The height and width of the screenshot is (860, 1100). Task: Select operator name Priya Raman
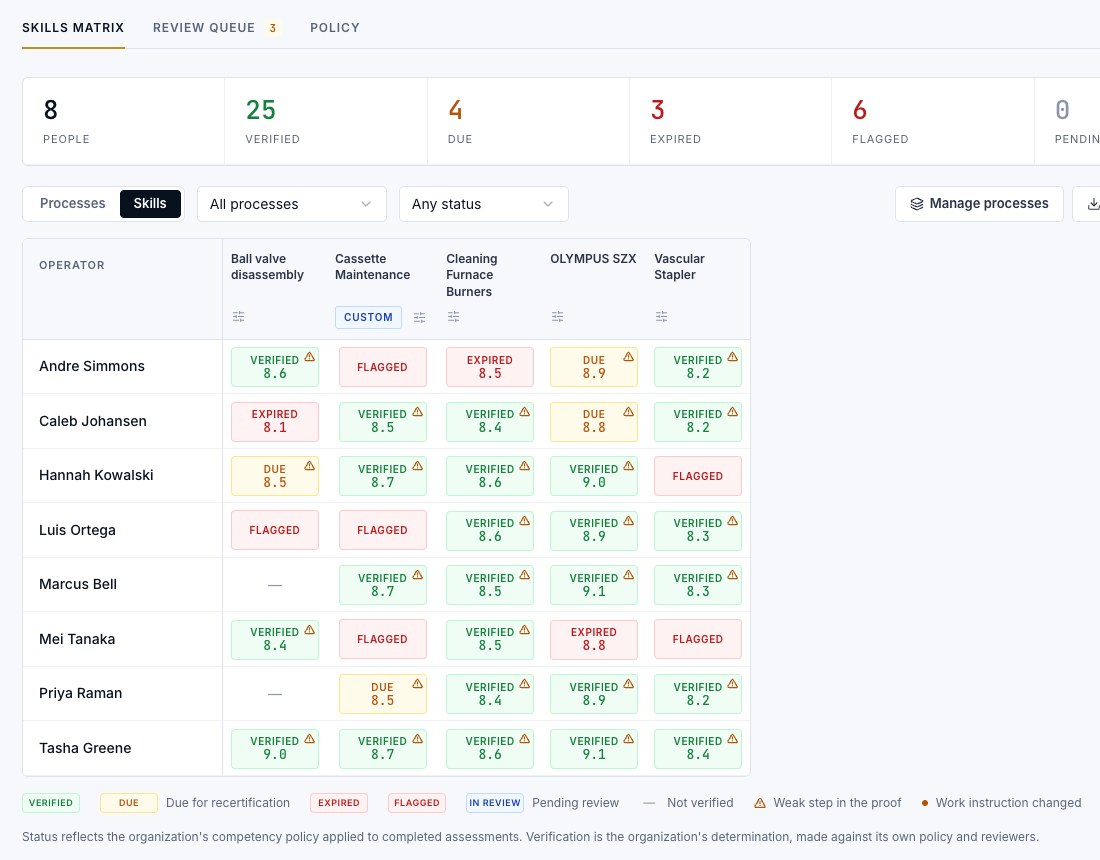click(x=81, y=693)
